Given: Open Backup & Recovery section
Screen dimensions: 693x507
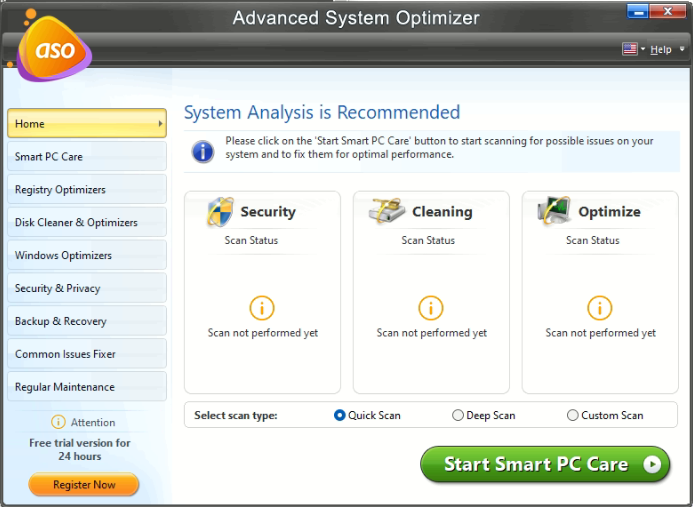Looking at the screenshot, I should coord(87,320).
